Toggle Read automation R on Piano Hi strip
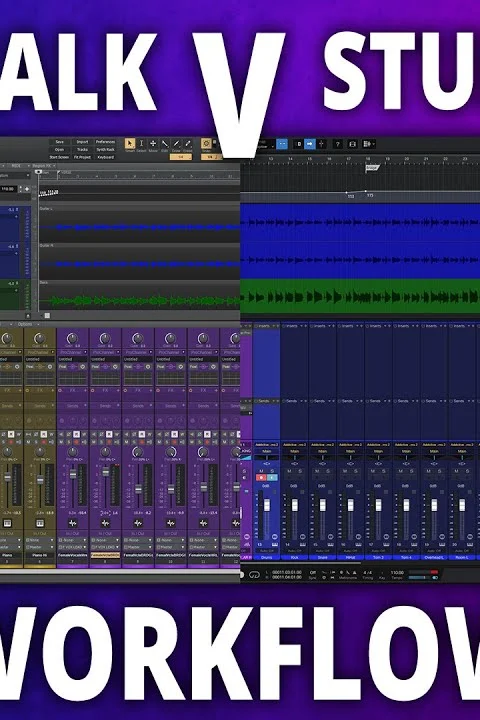This screenshot has height=720, width=480. click(44, 434)
